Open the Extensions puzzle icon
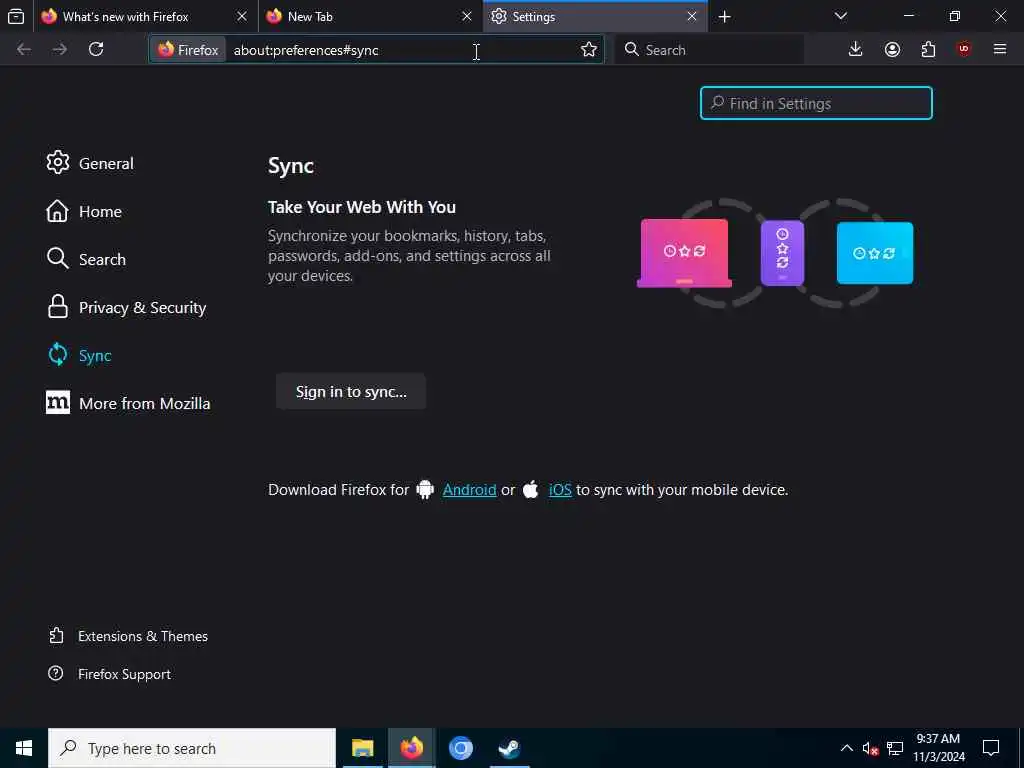Image resolution: width=1024 pixels, height=768 pixels. pos(928,50)
